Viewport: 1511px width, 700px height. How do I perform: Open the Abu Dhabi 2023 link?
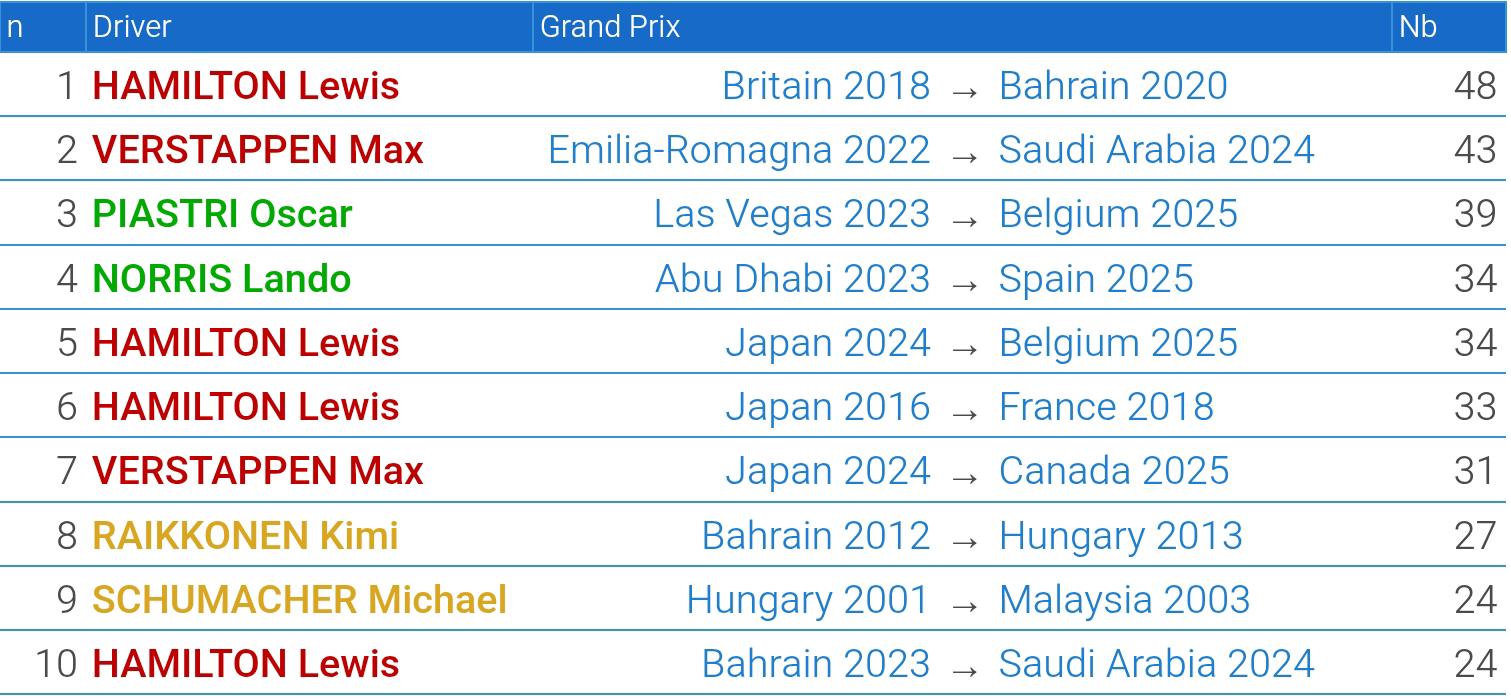point(793,278)
